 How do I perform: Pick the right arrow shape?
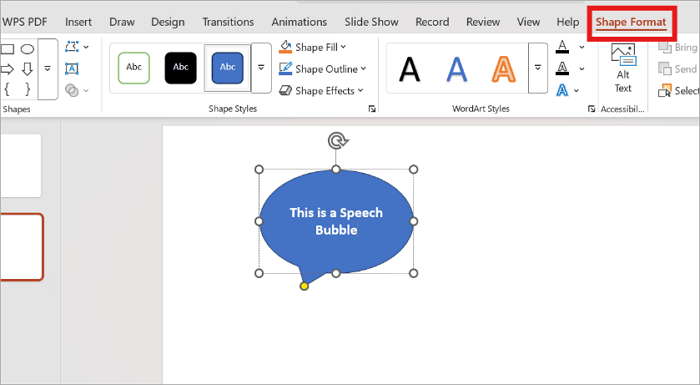pos(7,69)
